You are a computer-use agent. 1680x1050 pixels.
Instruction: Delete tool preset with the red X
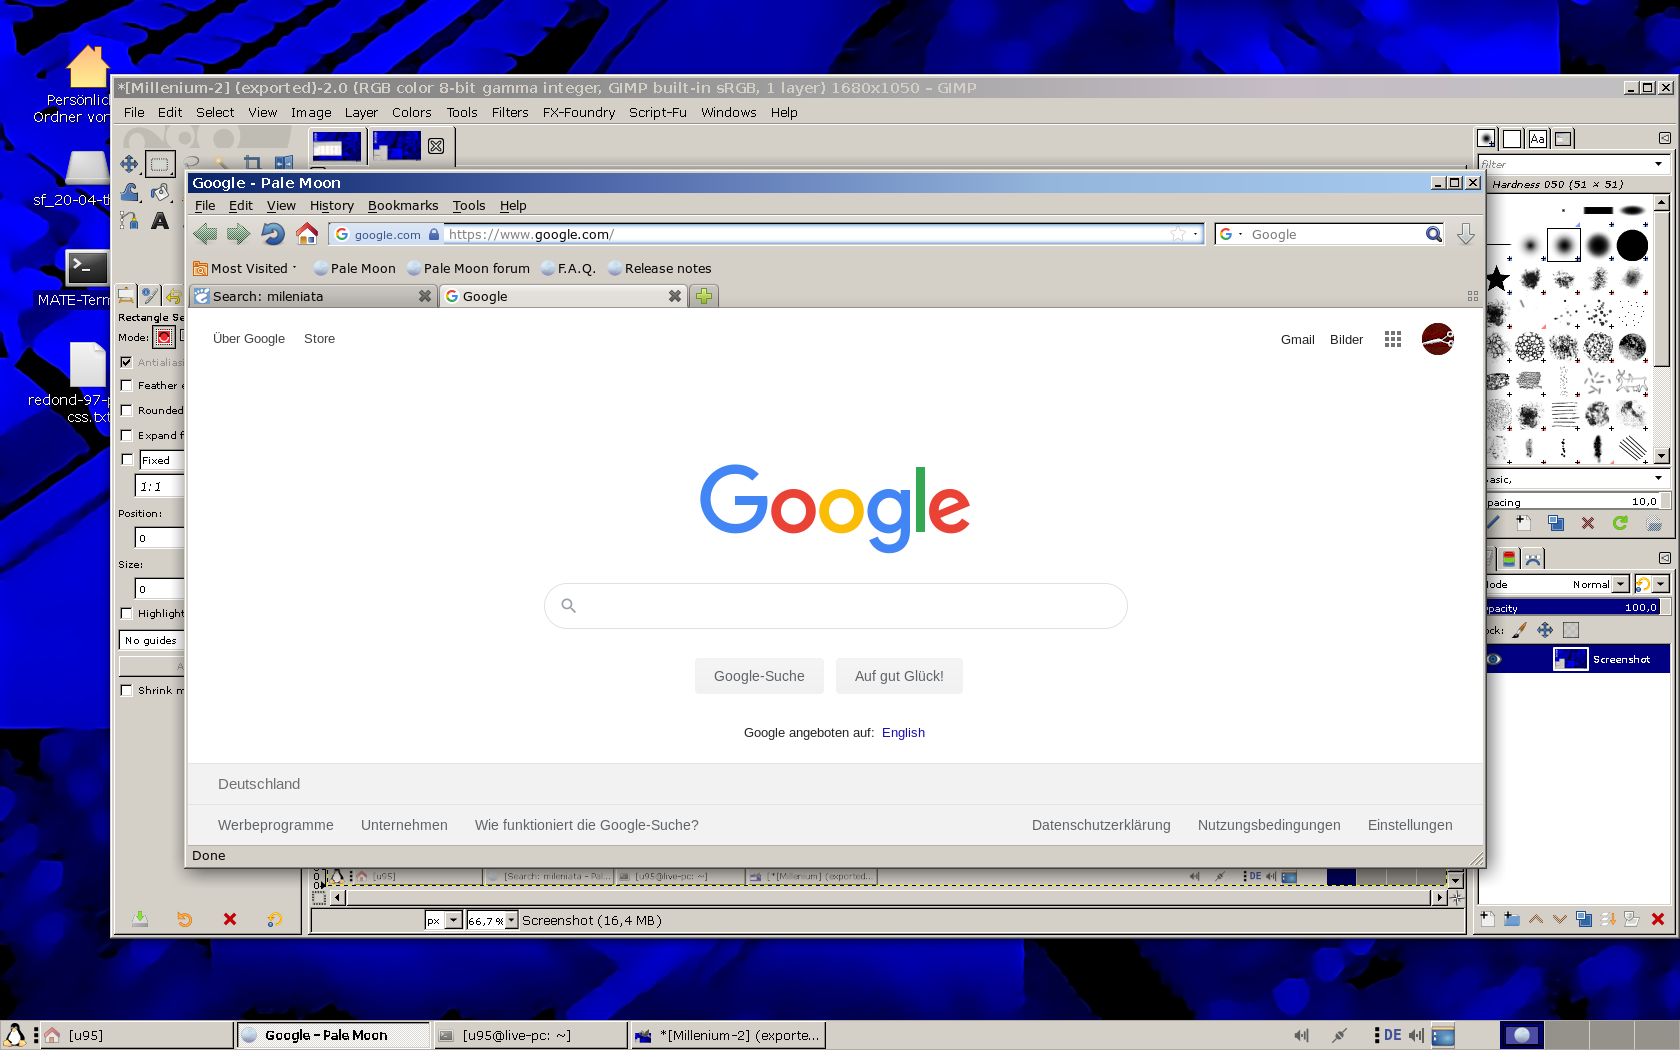[230, 919]
